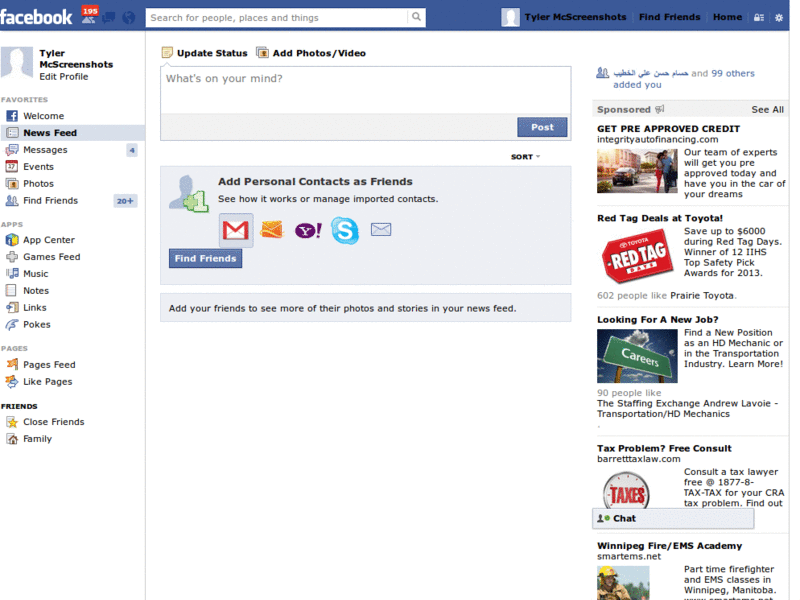Open the Chat bar
Screen dimensions: 800x600
click(673, 518)
